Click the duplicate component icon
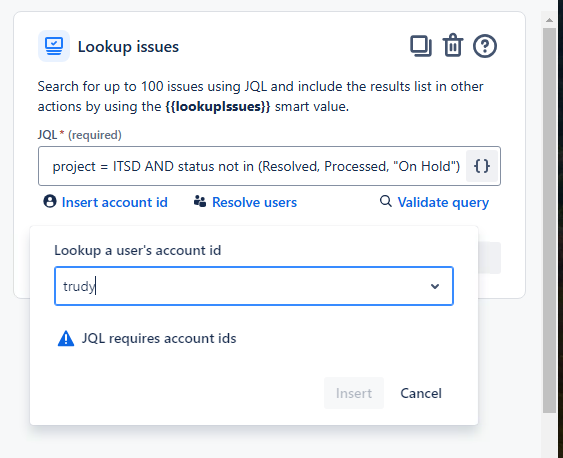The height and width of the screenshot is (458, 563). point(420,46)
